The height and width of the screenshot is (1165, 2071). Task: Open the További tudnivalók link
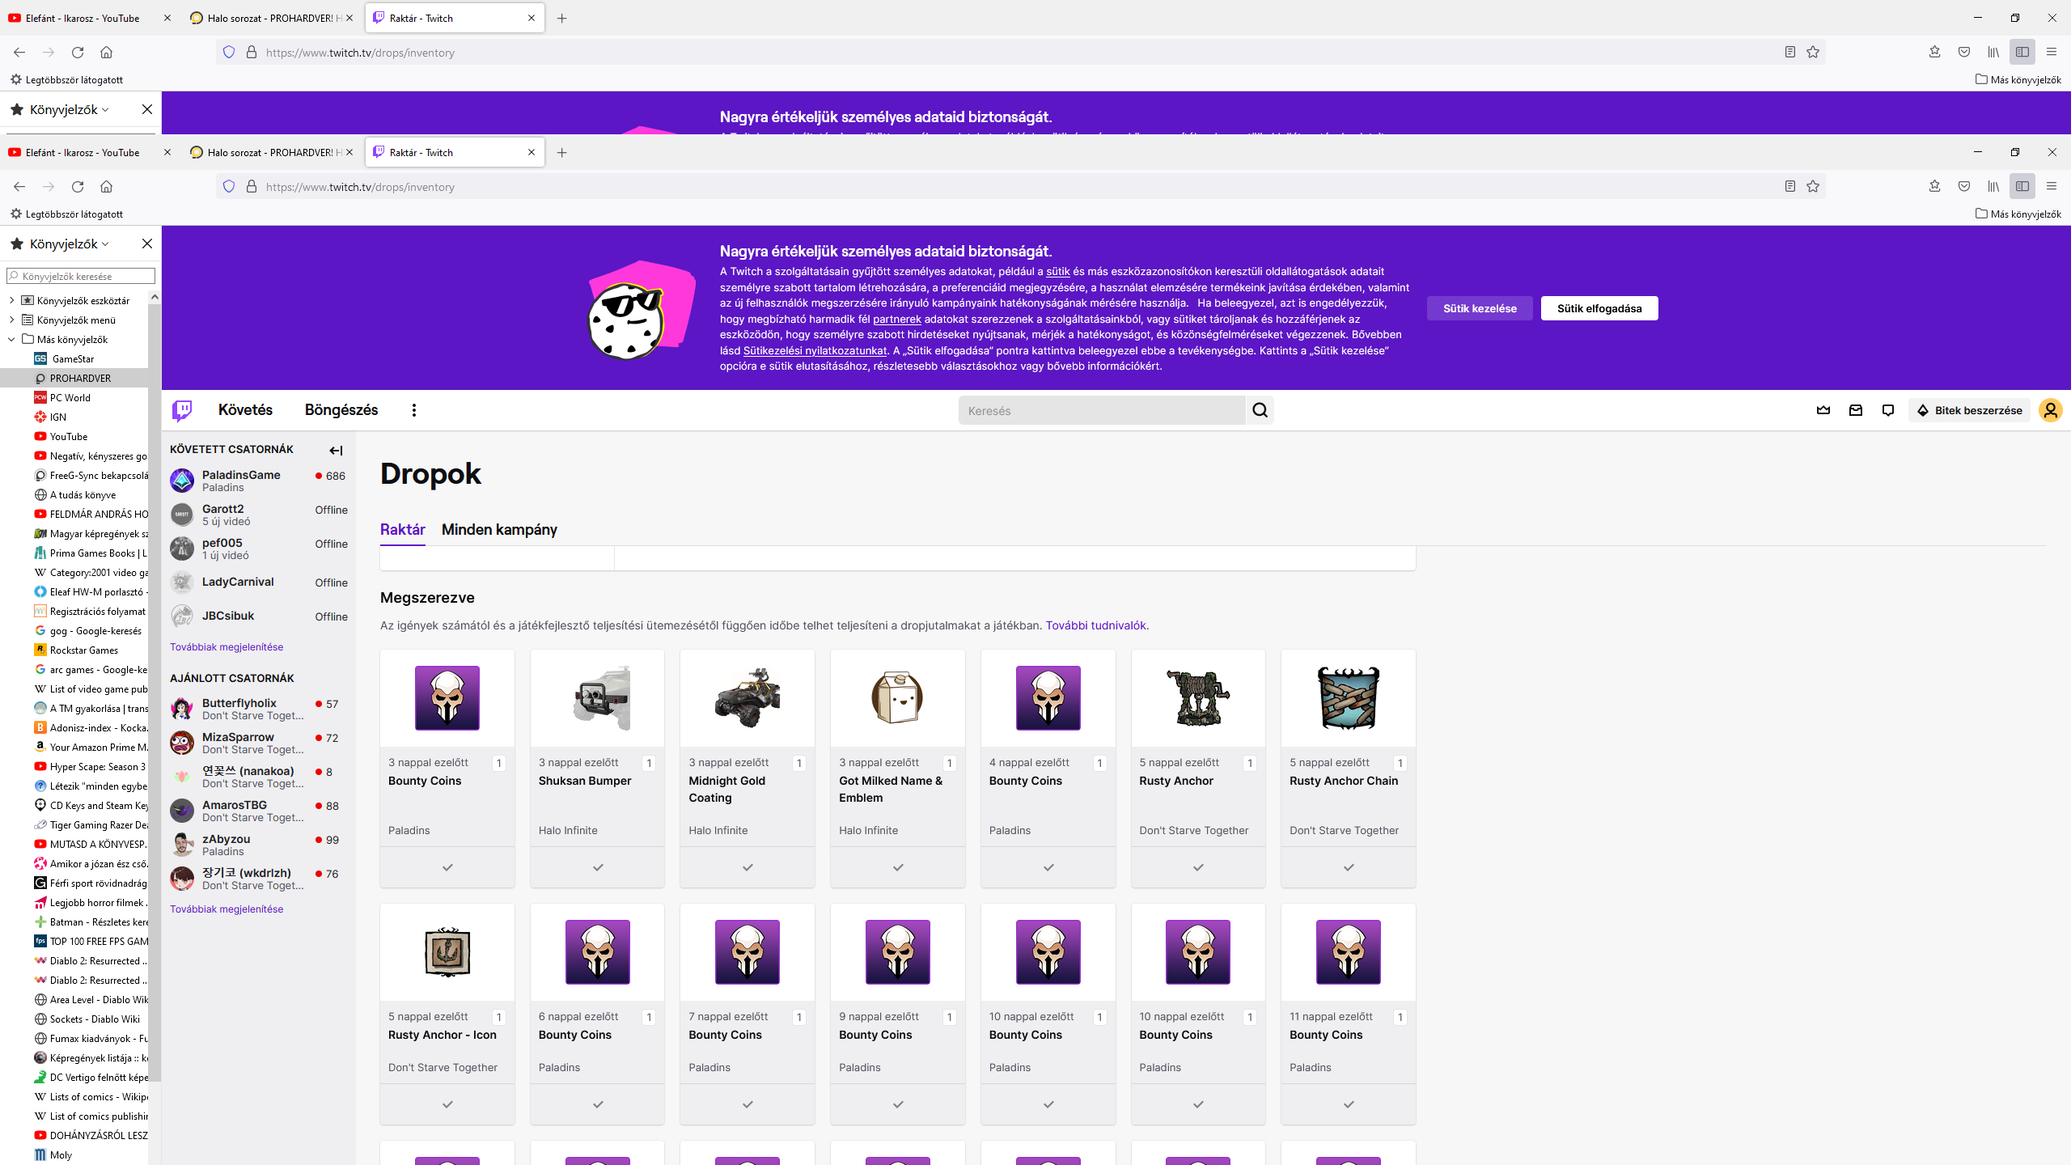pos(1095,626)
